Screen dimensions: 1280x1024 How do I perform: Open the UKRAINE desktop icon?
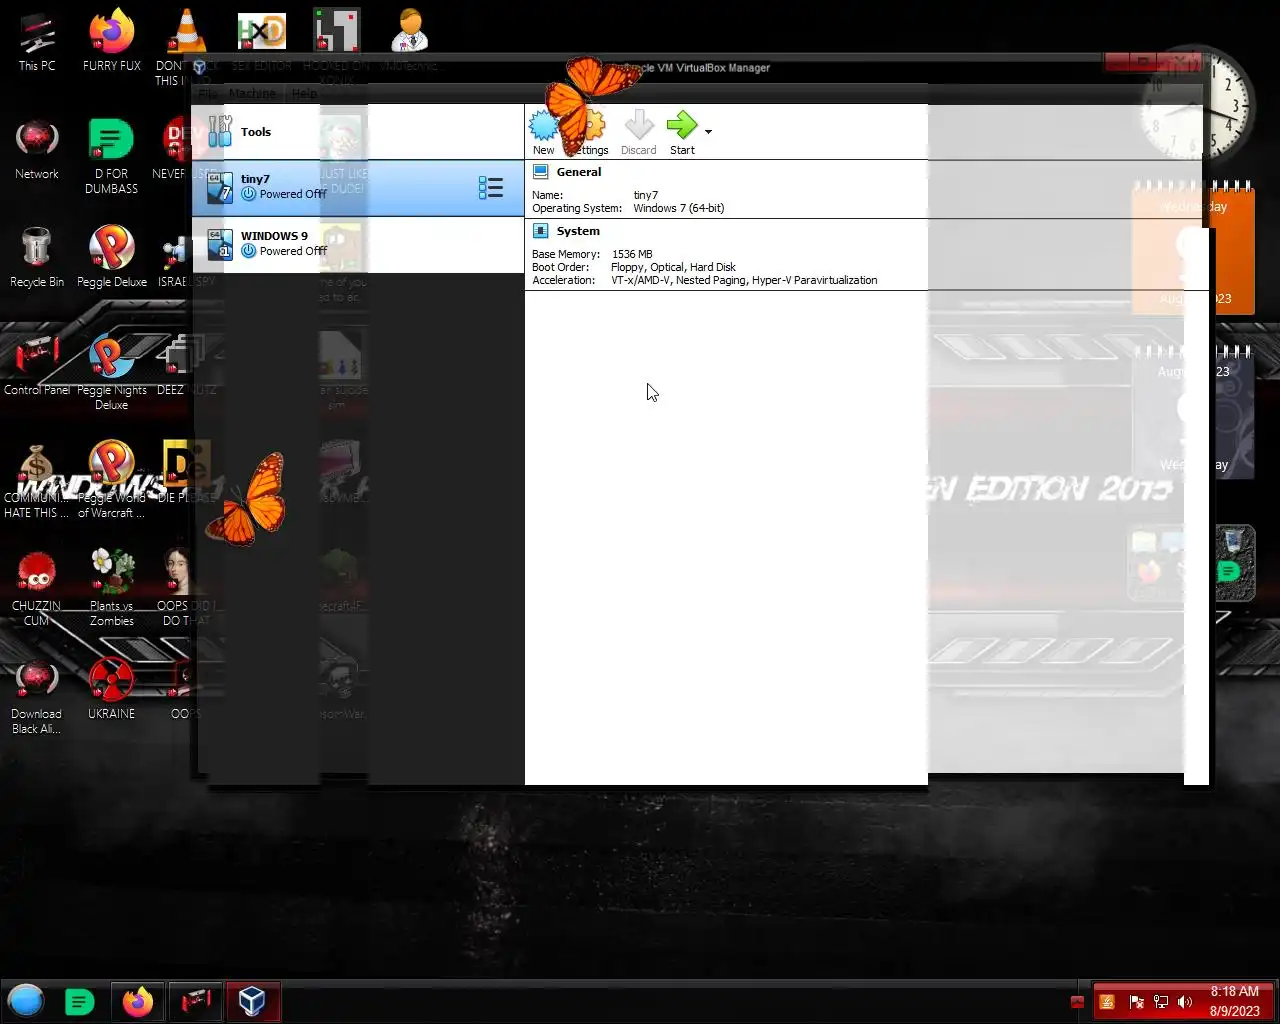[111, 690]
